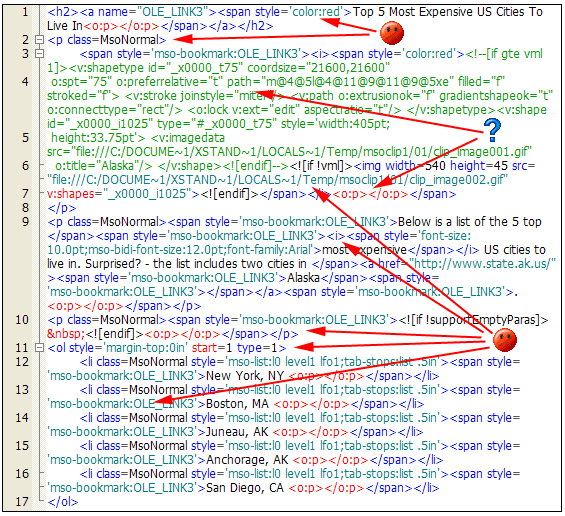Click the 'margin-top:0in' style value
565x516 pixels.
tap(145, 348)
